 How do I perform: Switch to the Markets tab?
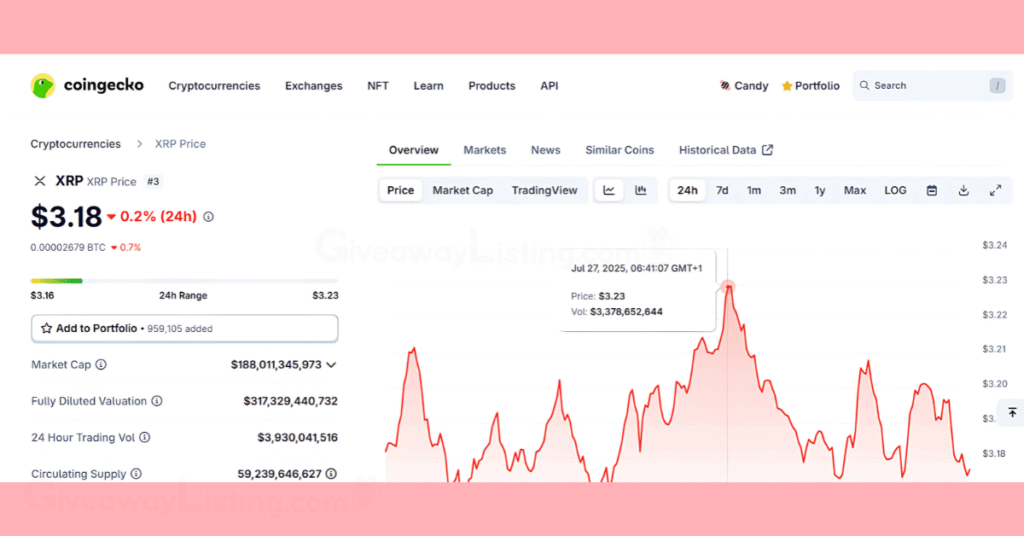coord(485,150)
